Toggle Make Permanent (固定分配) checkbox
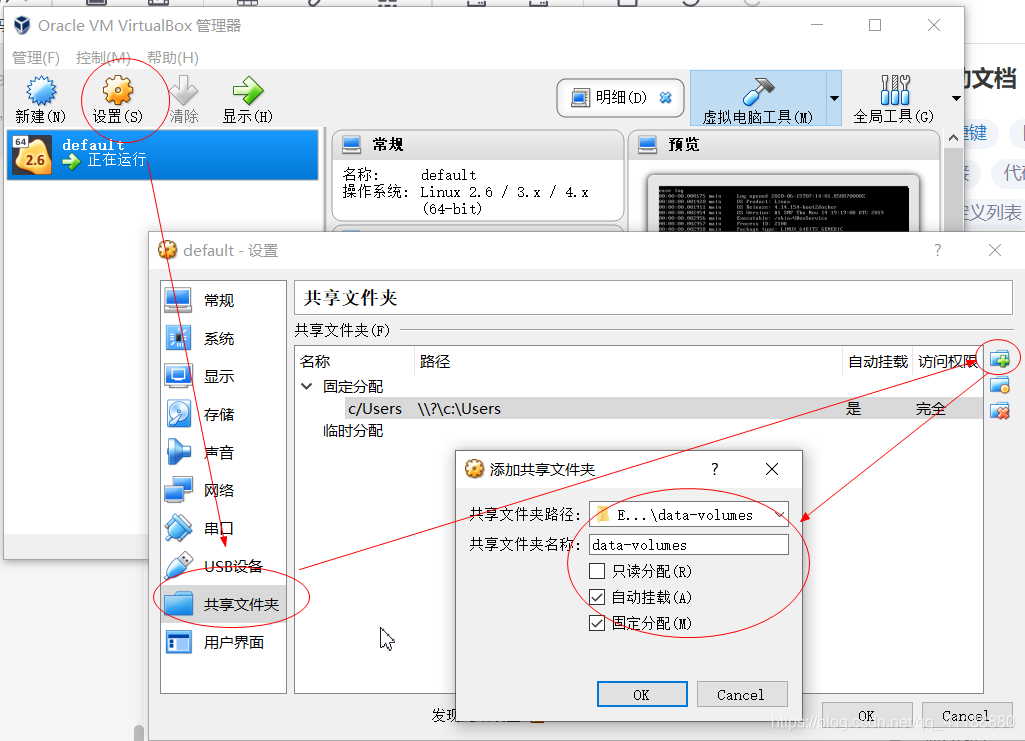 point(597,623)
